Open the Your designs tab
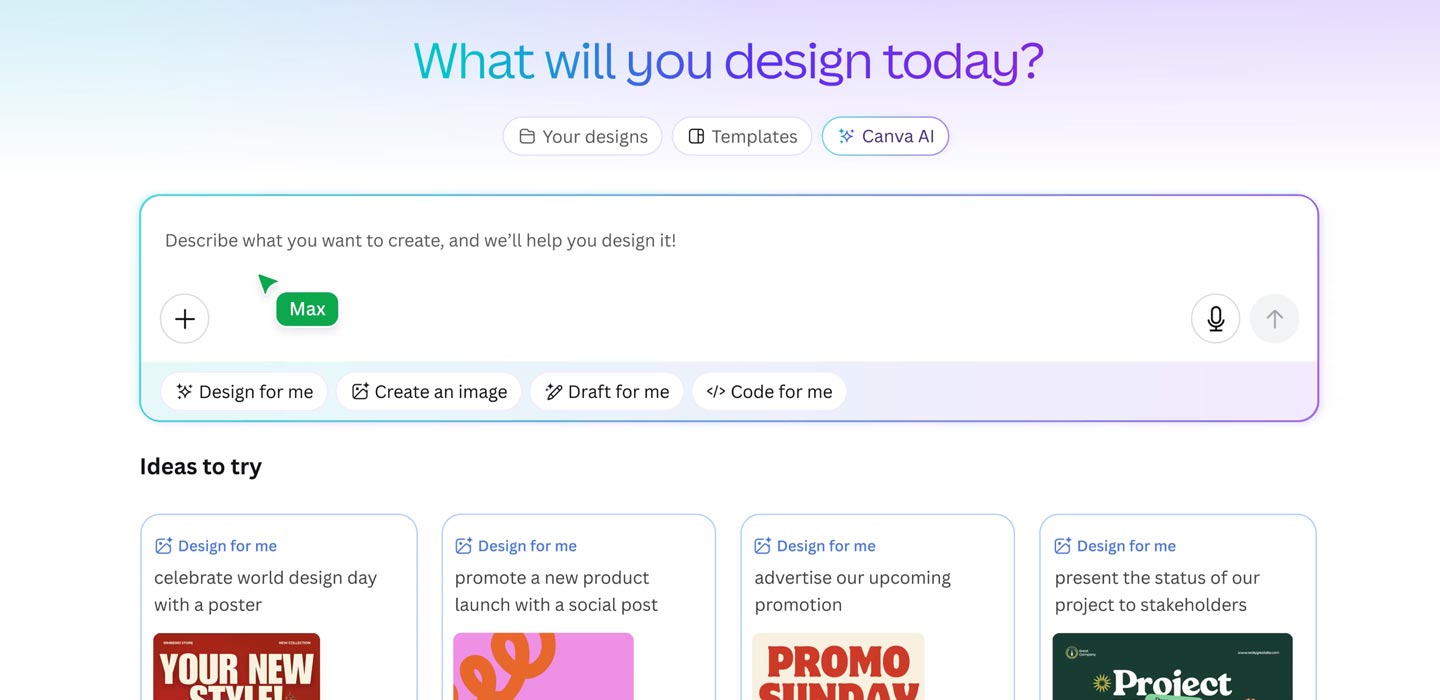The image size is (1440, 700). click(582, 136)
